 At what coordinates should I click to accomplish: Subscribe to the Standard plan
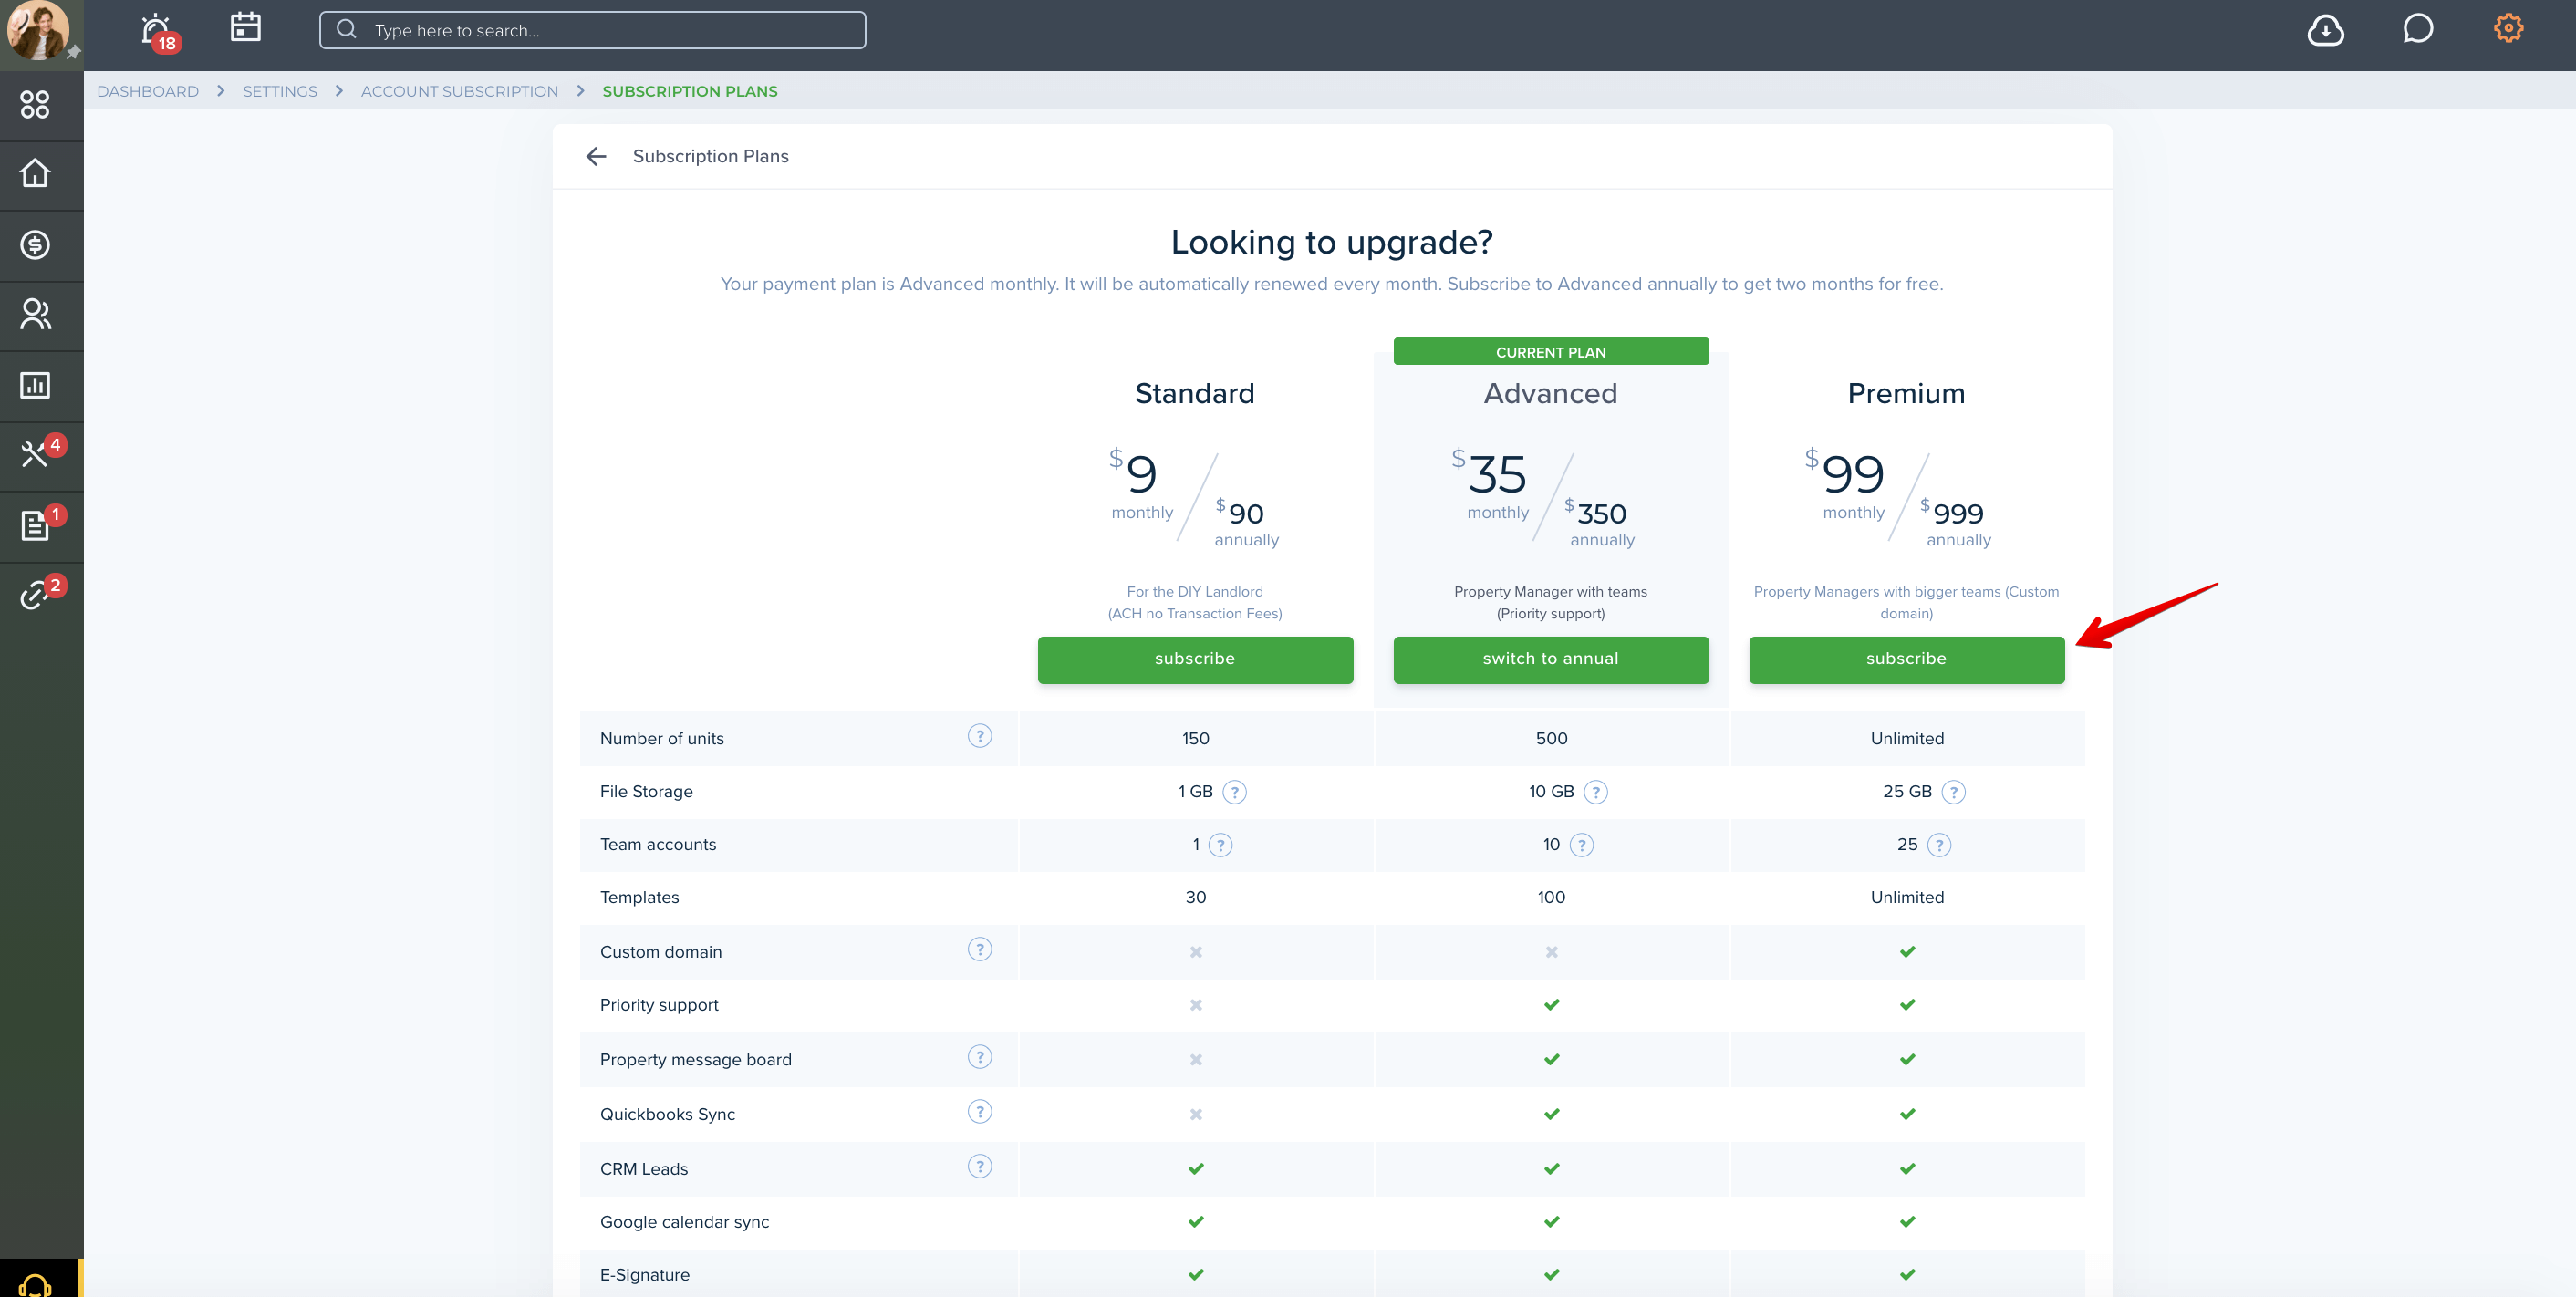click(x=1195, y=660)
